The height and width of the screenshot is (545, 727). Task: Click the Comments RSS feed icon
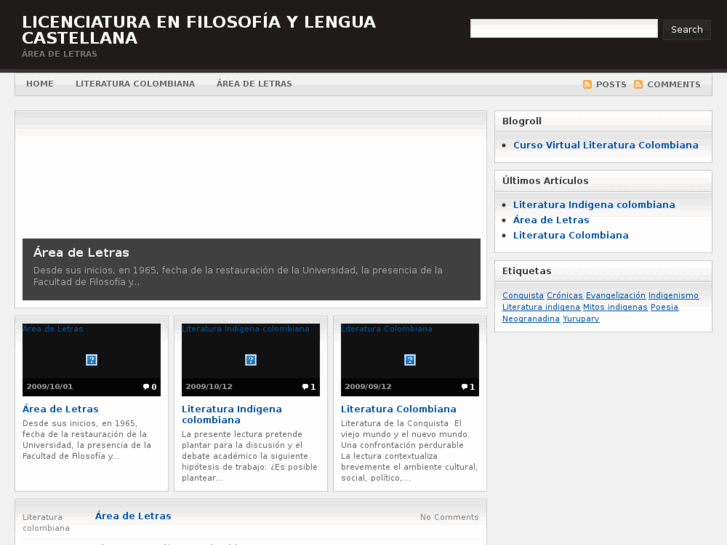(638, 84)
